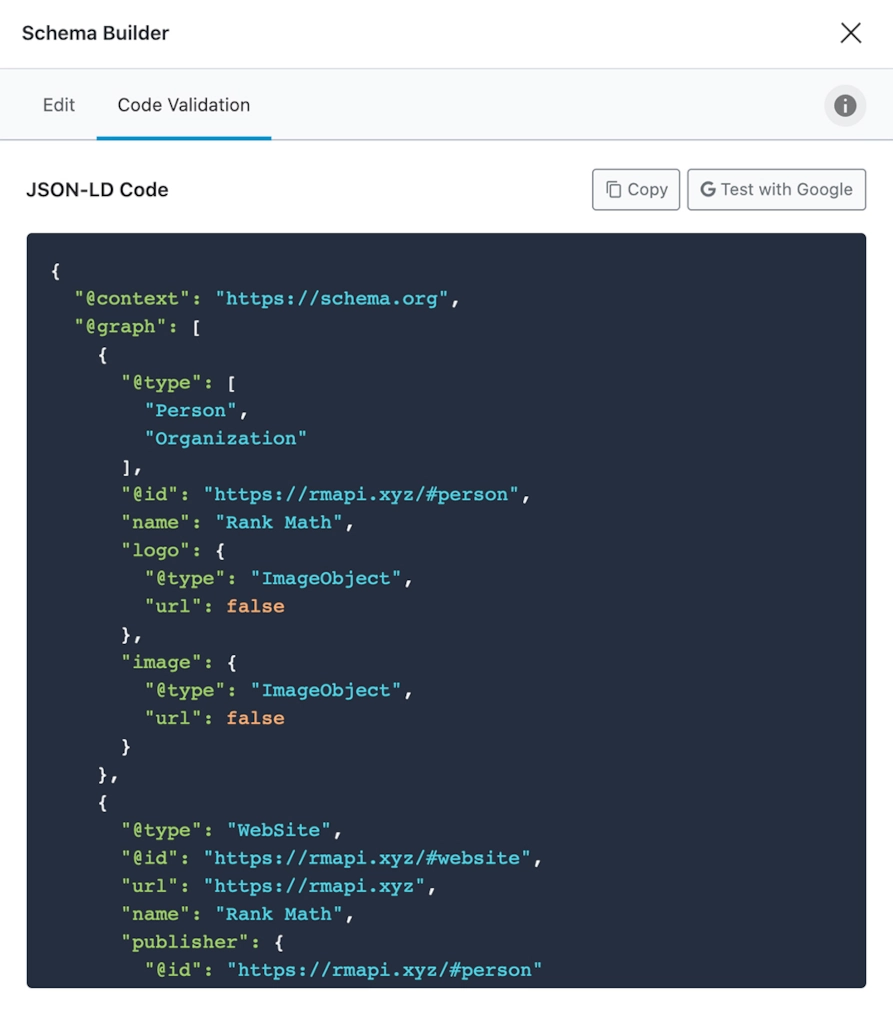Click the "Organization" type value
Screen dimensions: 893x1024
tap(225, 438)
